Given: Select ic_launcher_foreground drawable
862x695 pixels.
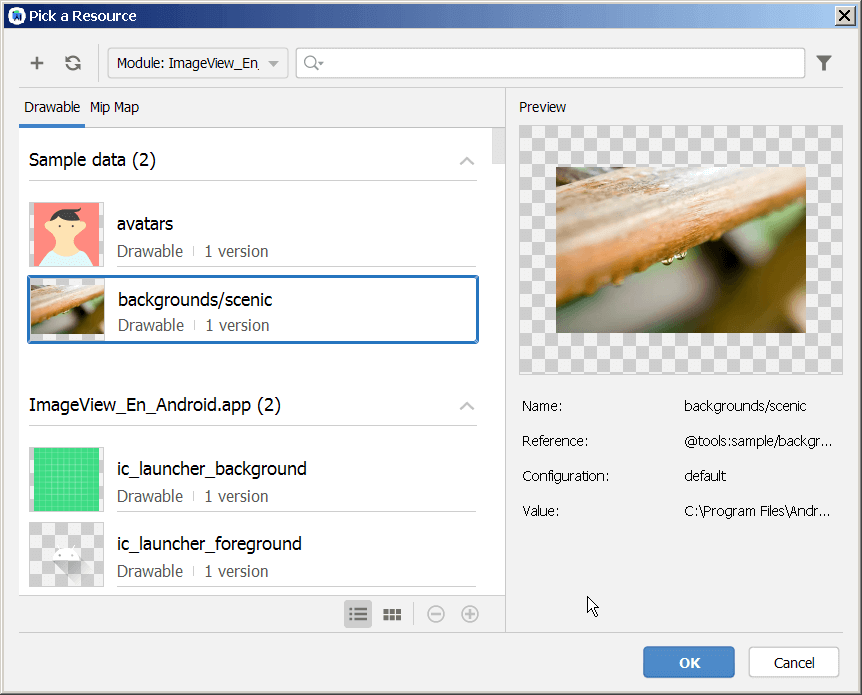Looking at the screenshot, I should click(x=253, y=554).
